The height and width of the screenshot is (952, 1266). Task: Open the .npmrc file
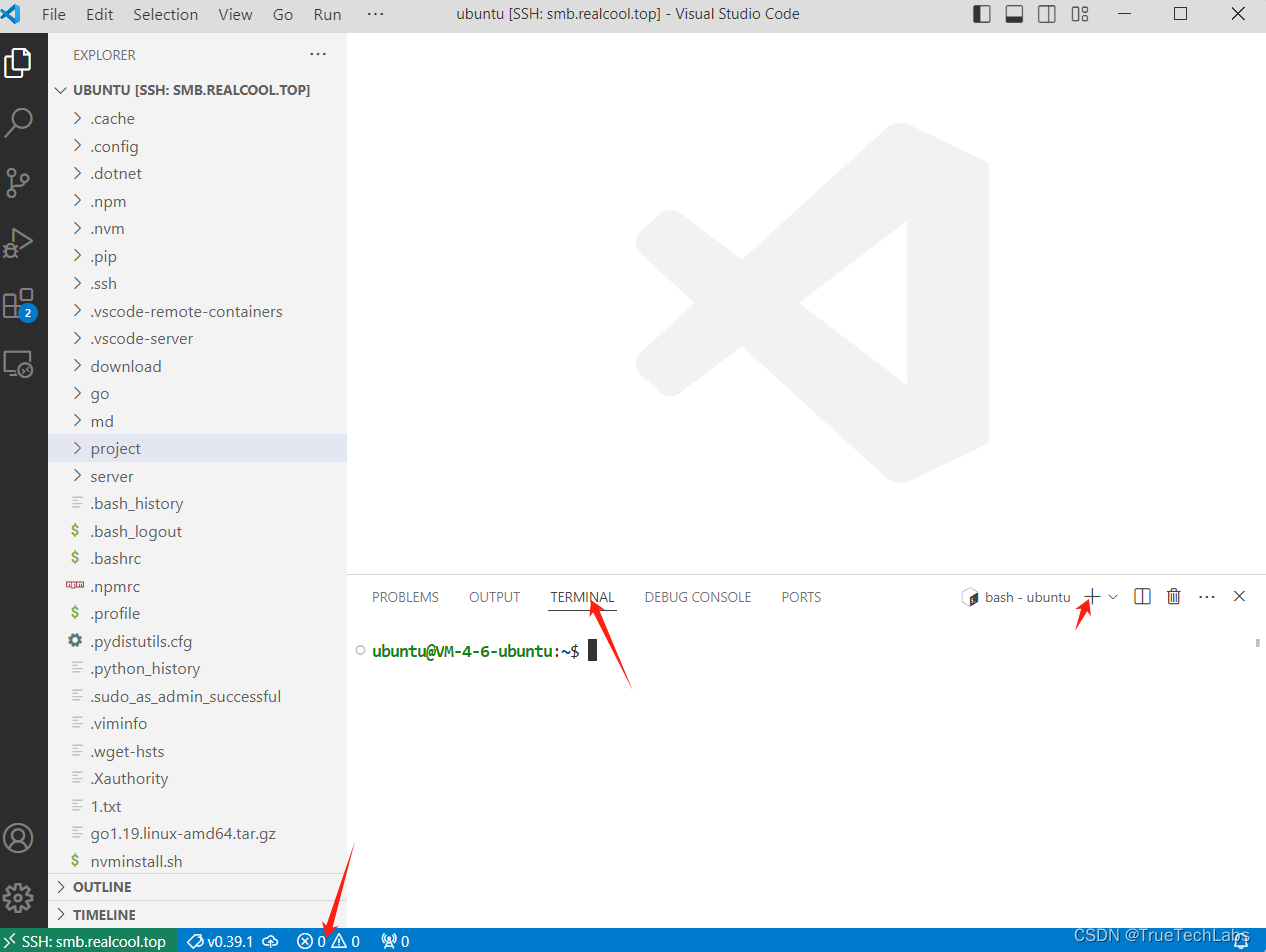tap(198, 586)
